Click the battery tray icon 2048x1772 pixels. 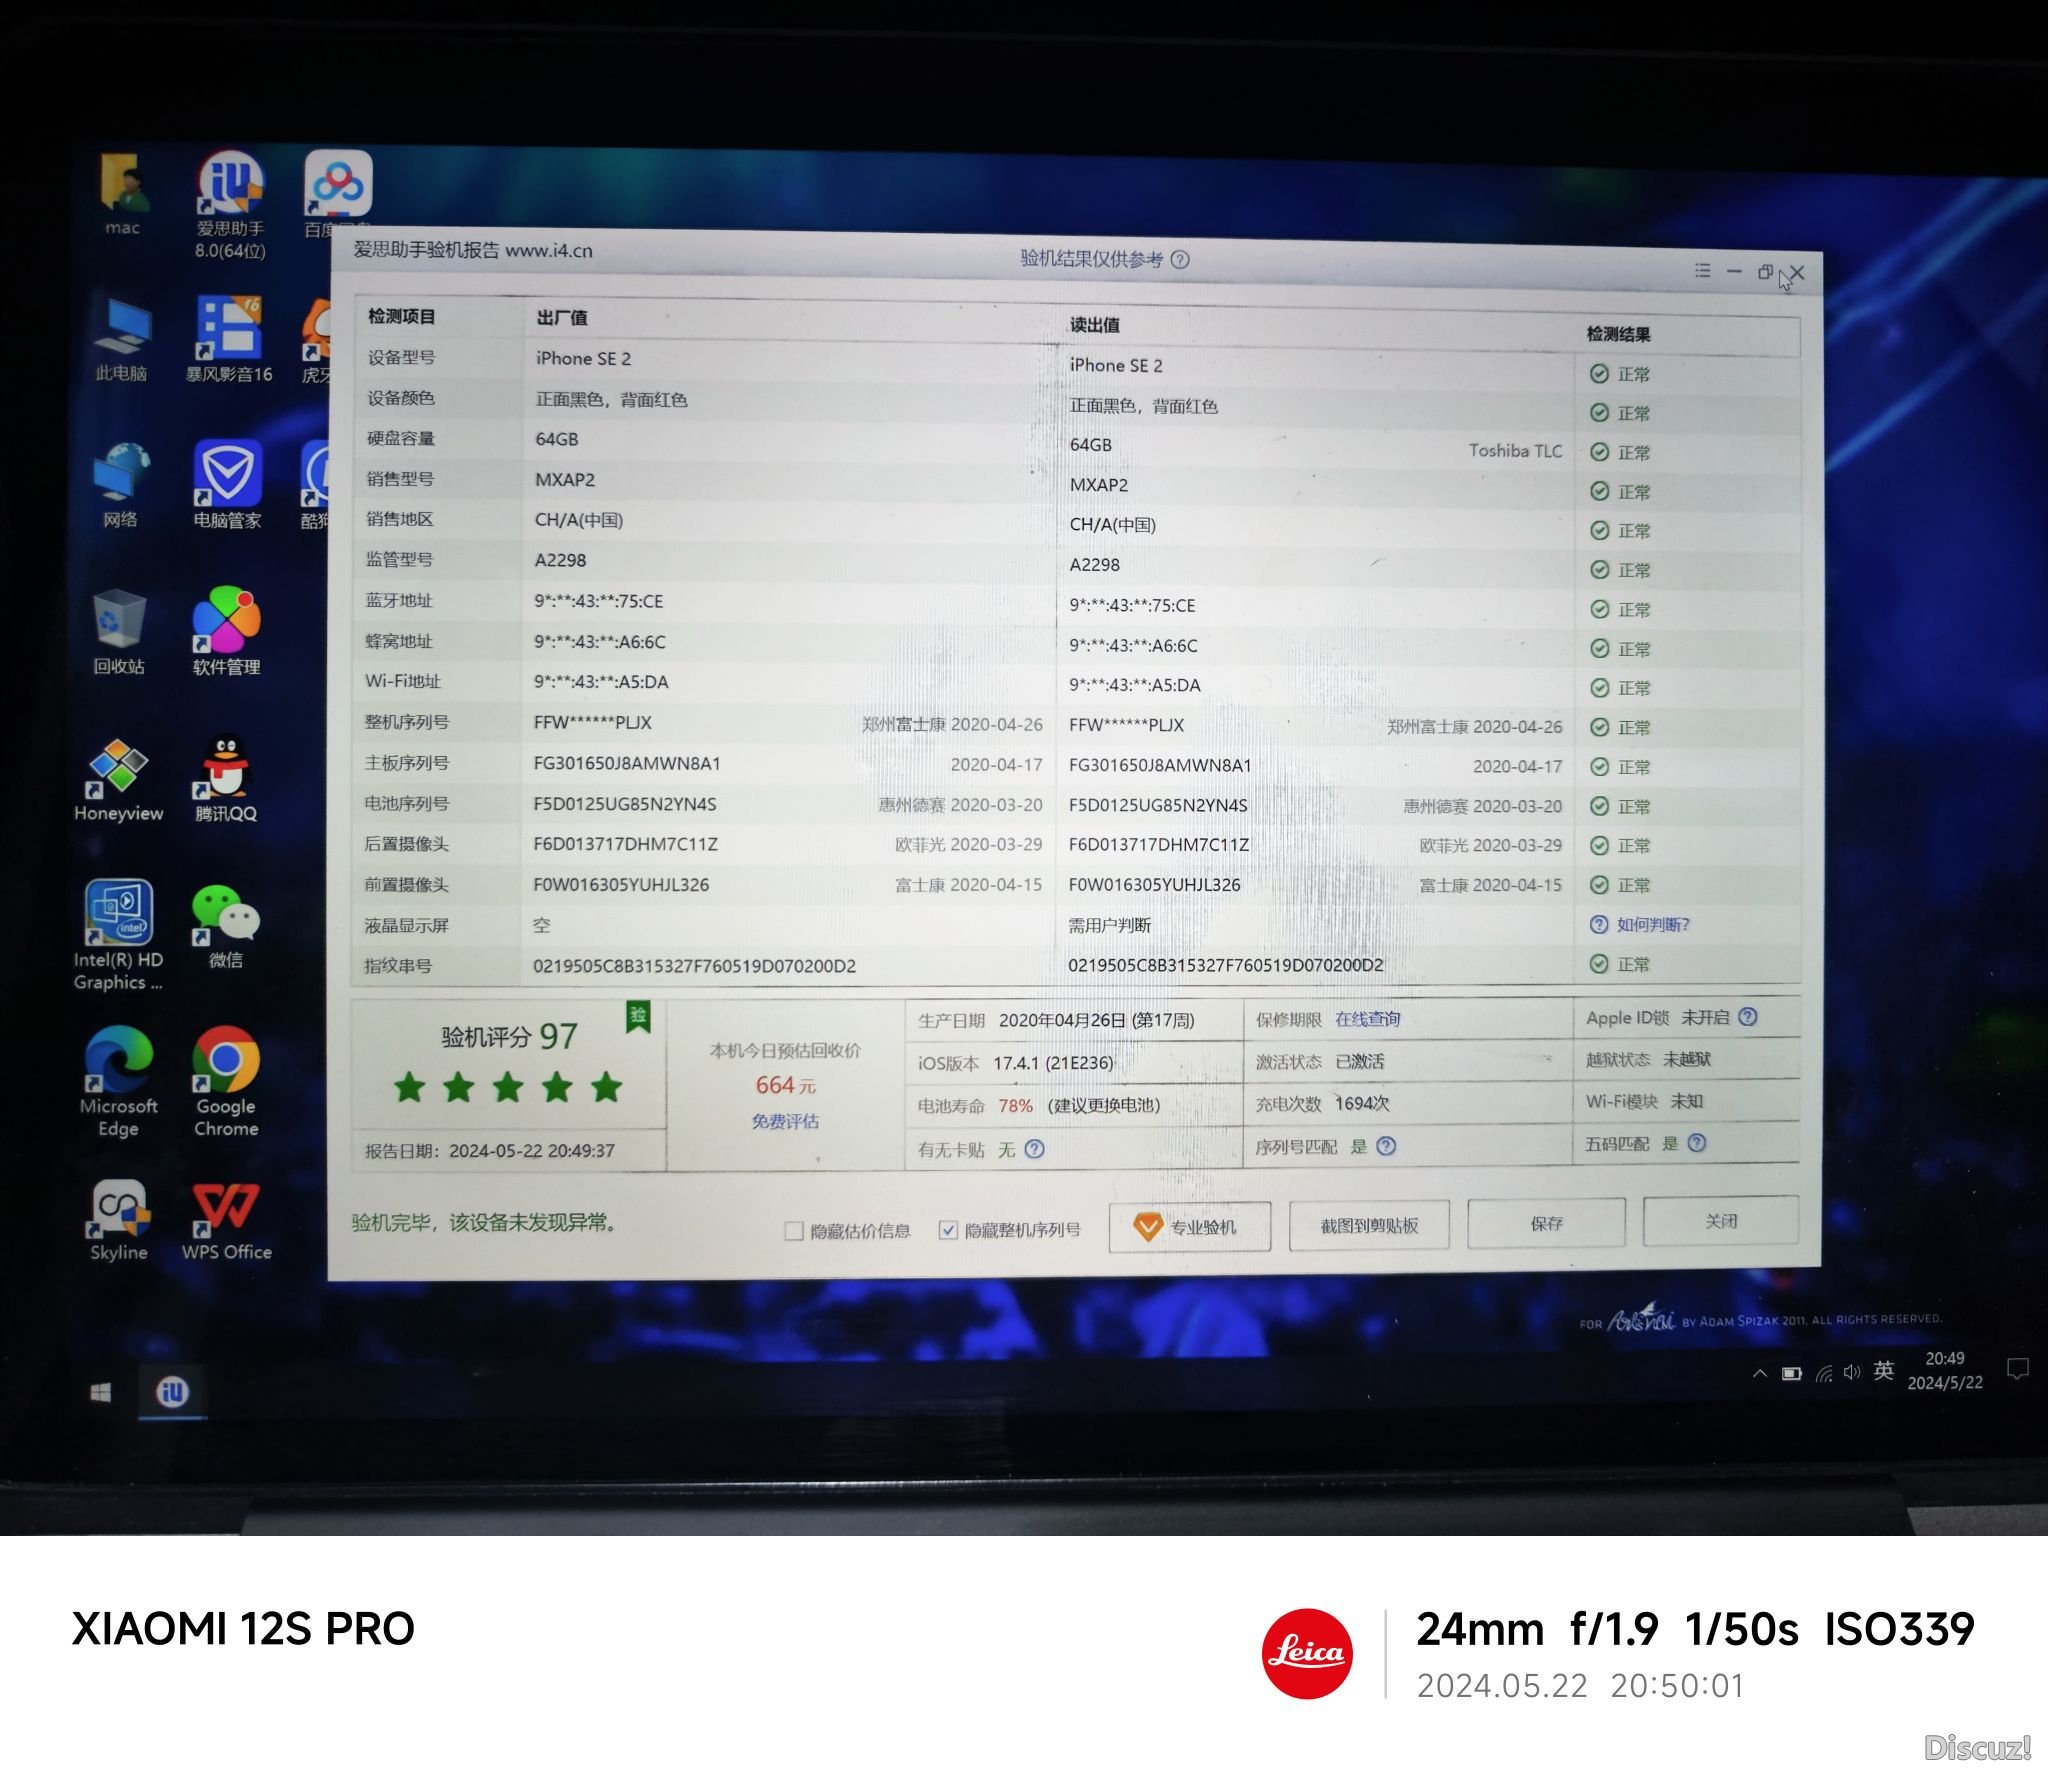click(x=1791, y=1373)
